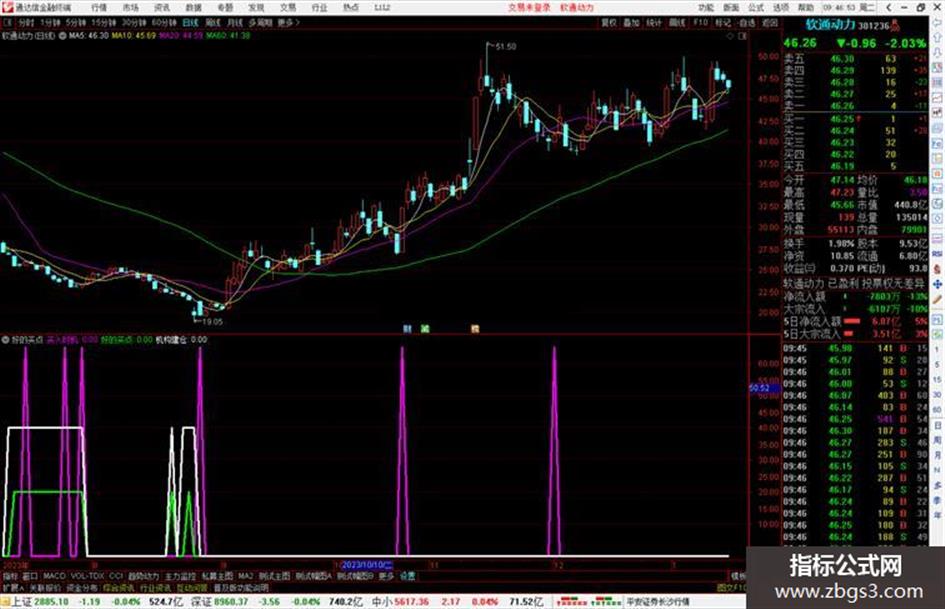Click the orange event marker below price chart
Screen dimensions: 945x609
click(x=475, y=329)
